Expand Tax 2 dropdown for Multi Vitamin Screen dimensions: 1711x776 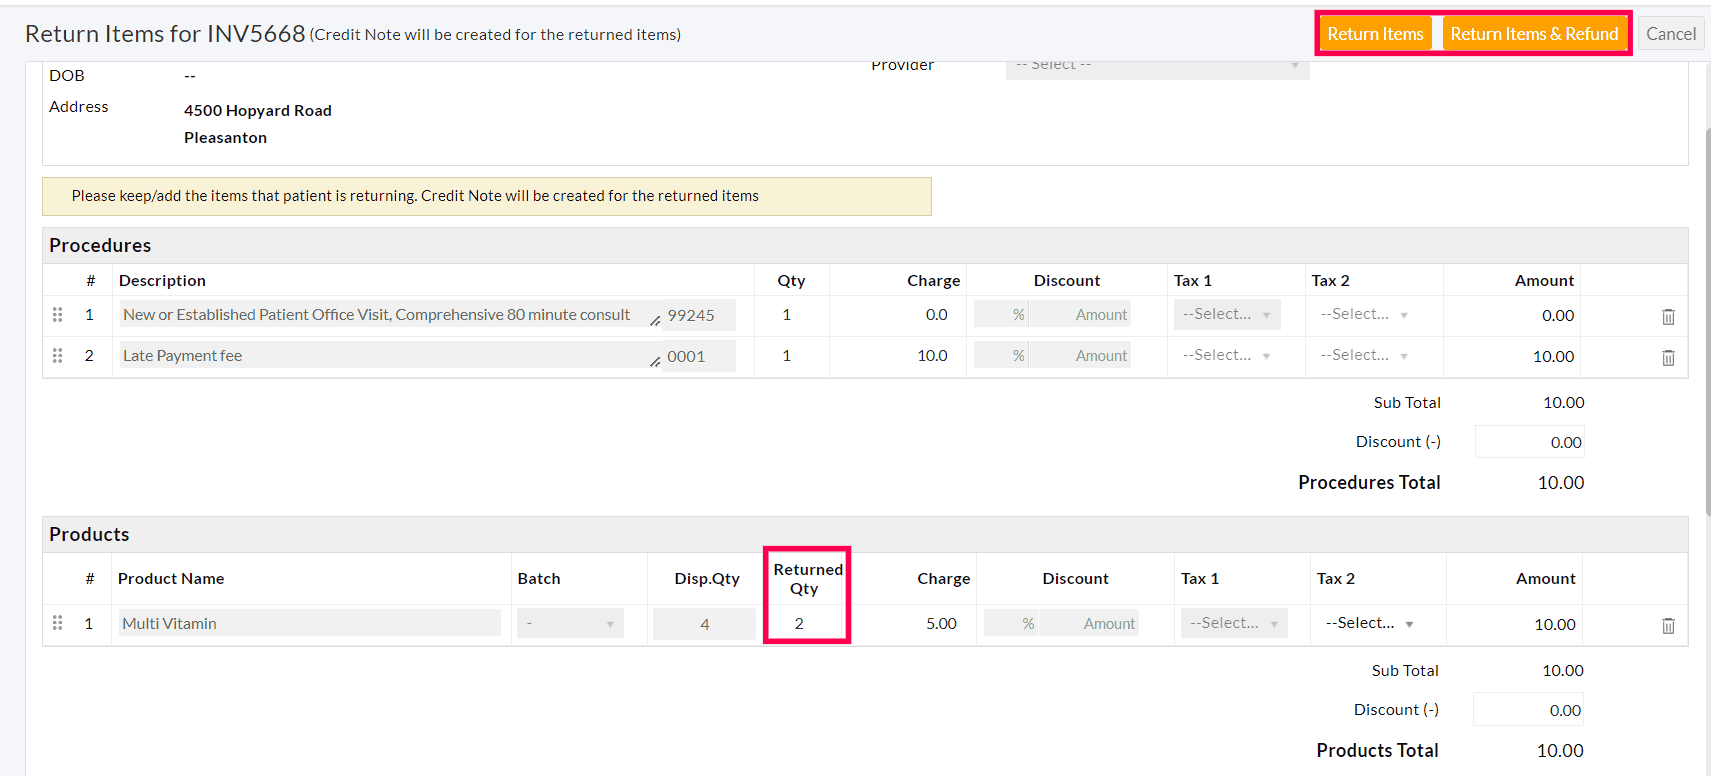tap(1369, 623)
